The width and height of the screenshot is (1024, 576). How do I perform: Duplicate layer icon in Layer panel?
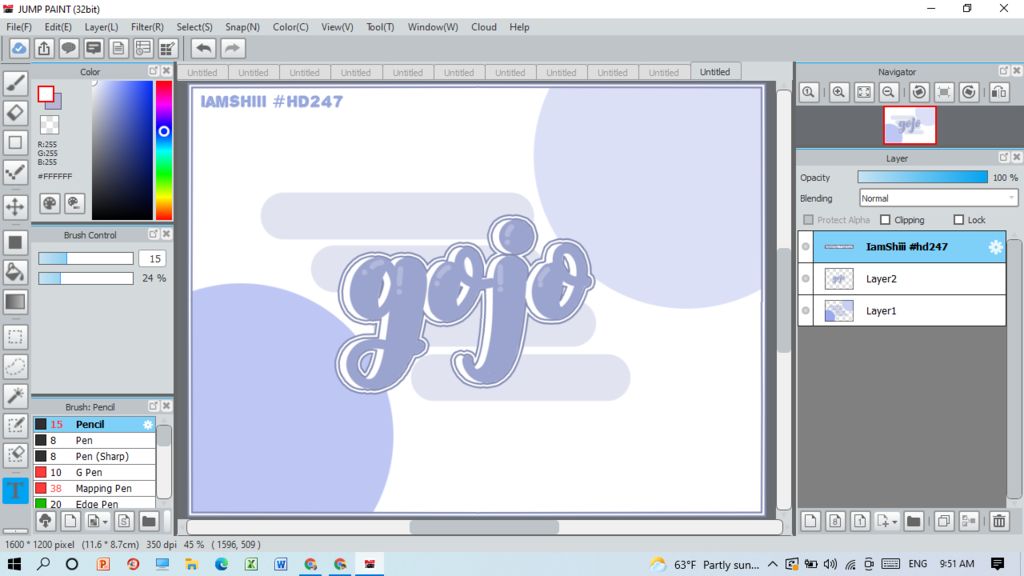944,520
